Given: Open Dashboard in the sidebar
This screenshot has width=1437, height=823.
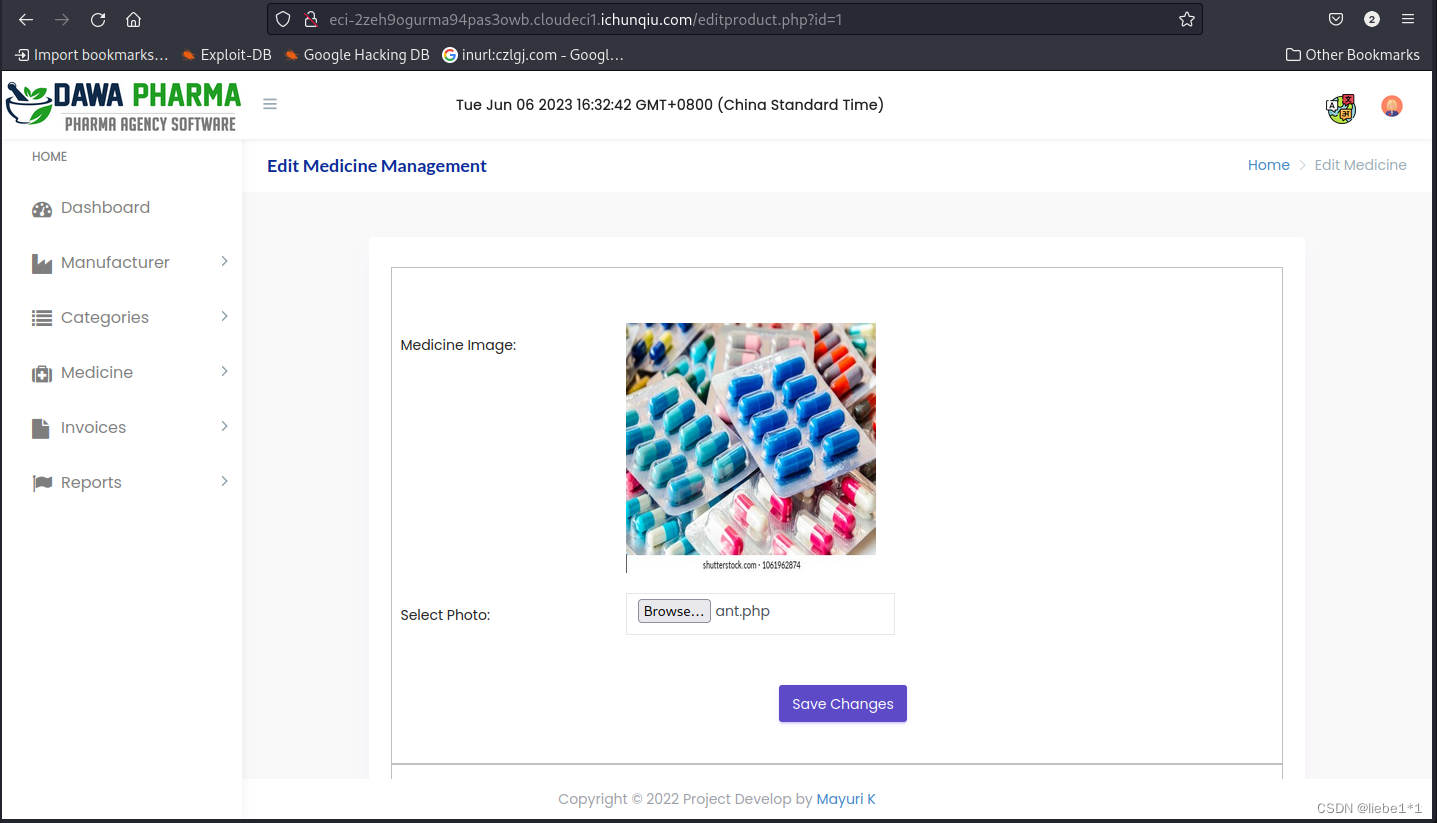Looking at the screenshot, I should point(121,208).
